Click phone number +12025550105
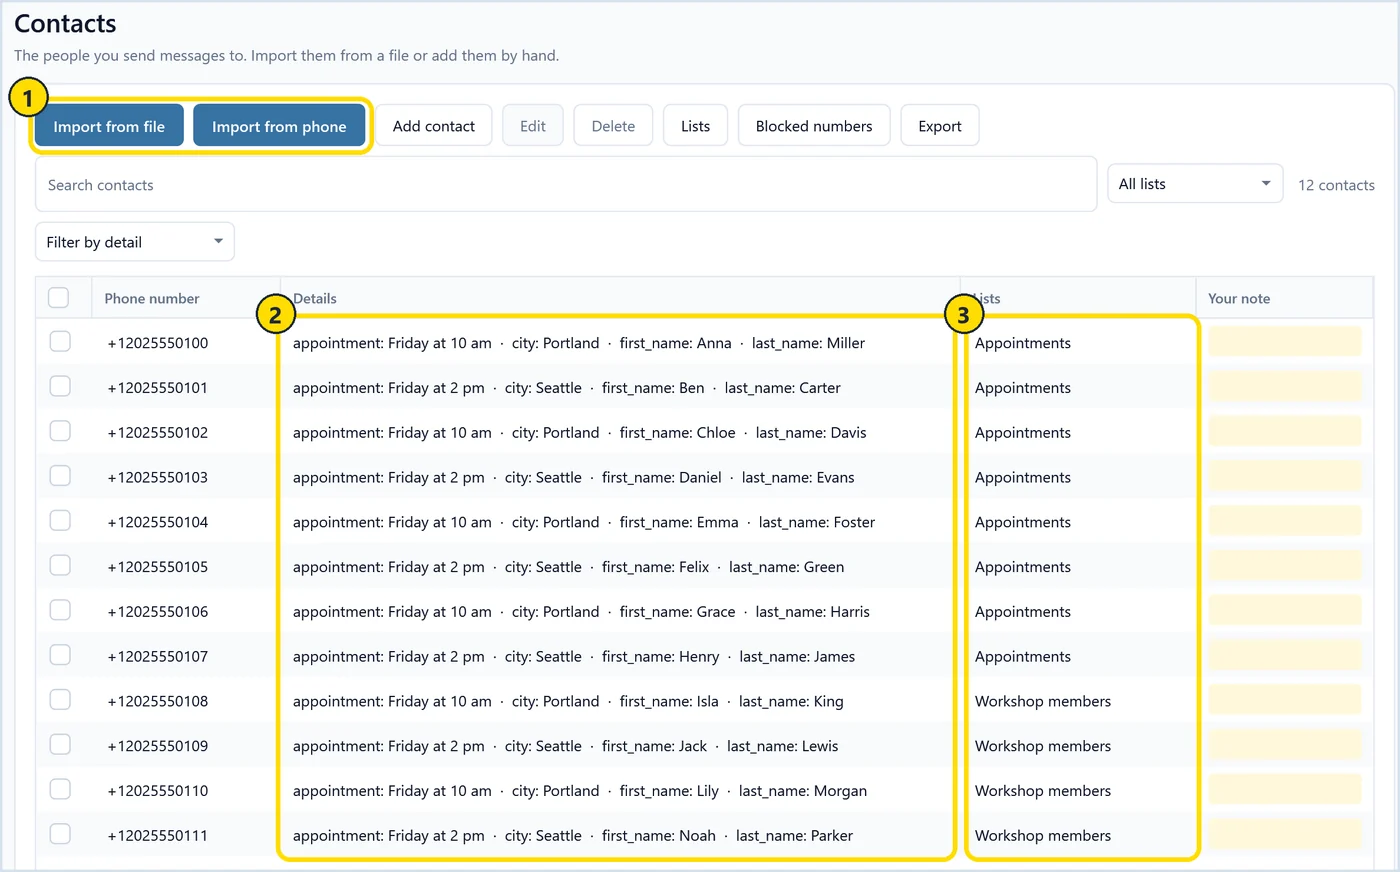 pyautogui.click(x=158, y=567)
